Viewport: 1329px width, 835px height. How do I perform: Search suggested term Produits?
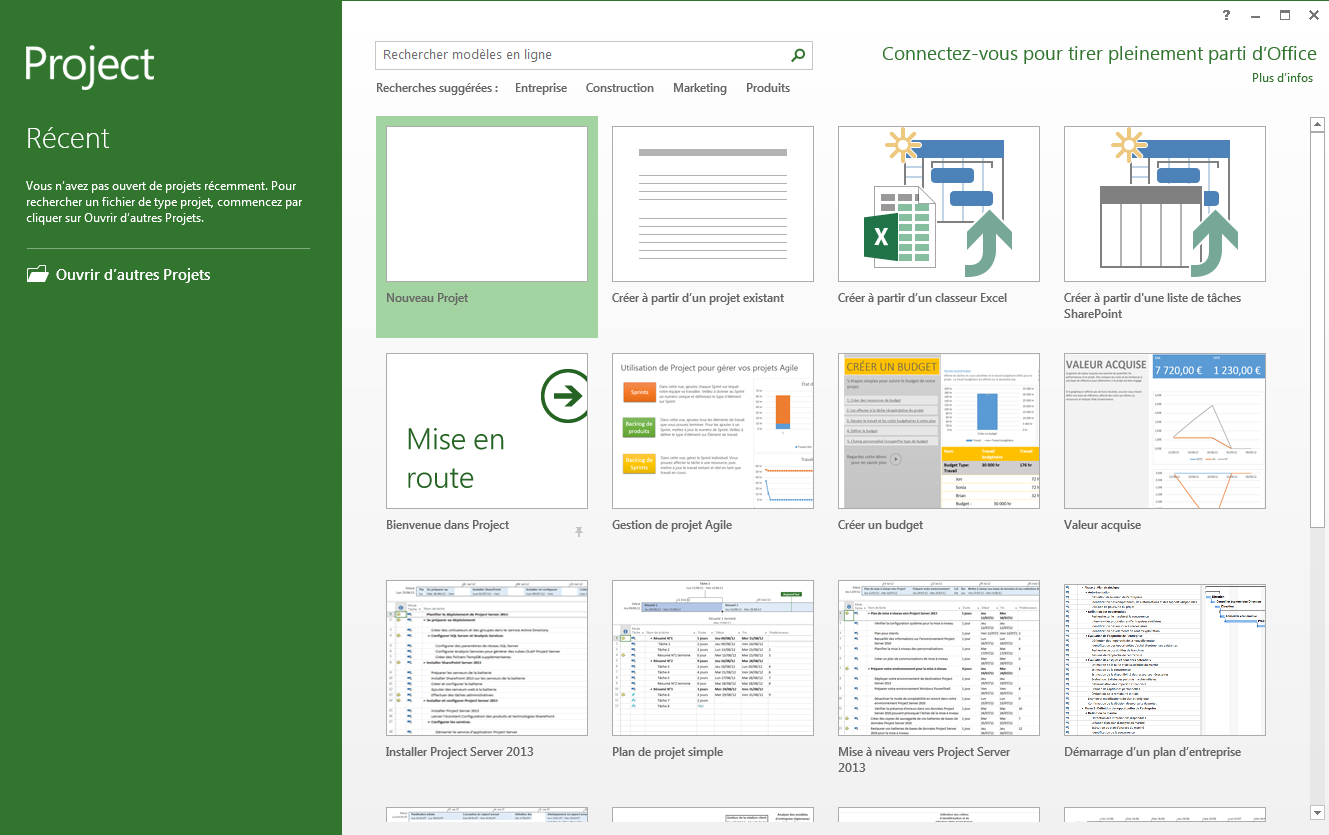tap(768, 88)
